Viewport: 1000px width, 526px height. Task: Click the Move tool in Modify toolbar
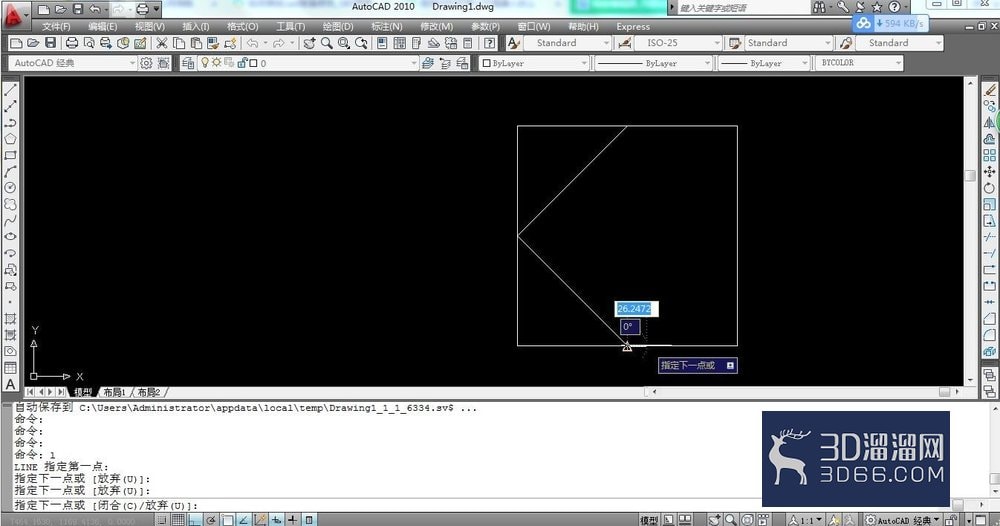[x=989, y=172]
